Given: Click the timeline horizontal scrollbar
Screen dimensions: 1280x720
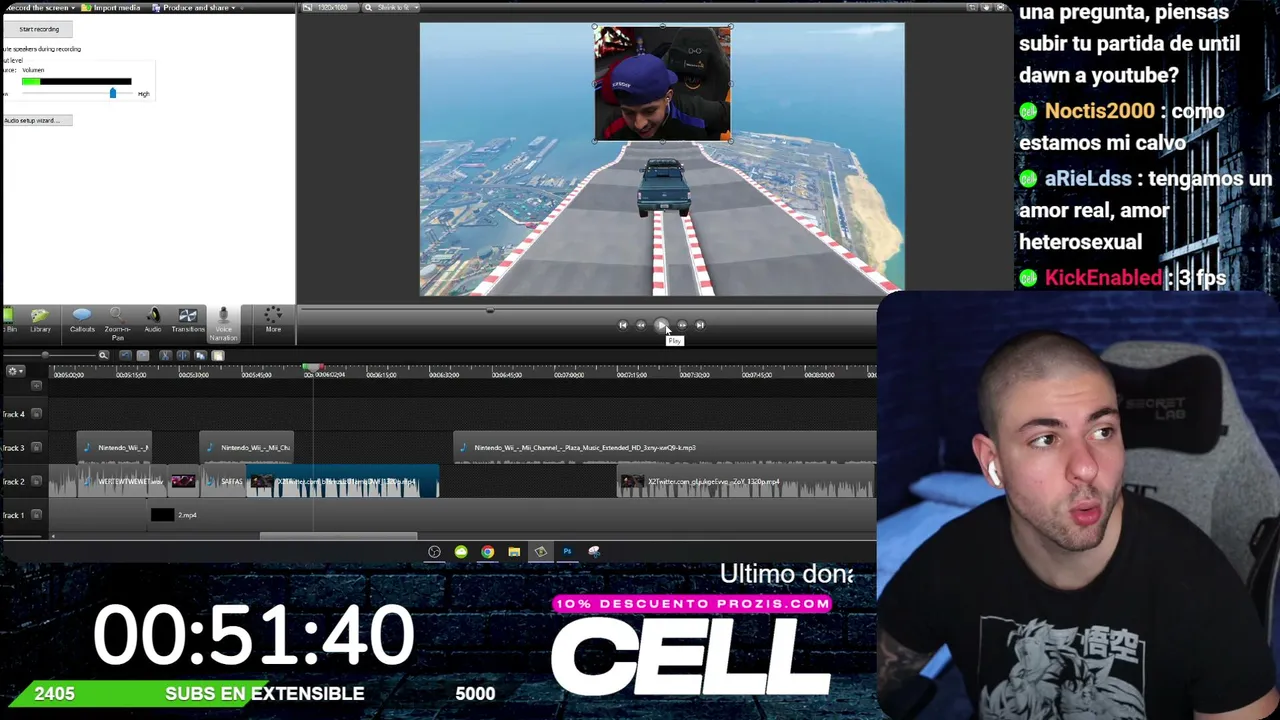Looking at the screenshot, I should [x=338, y=536].
